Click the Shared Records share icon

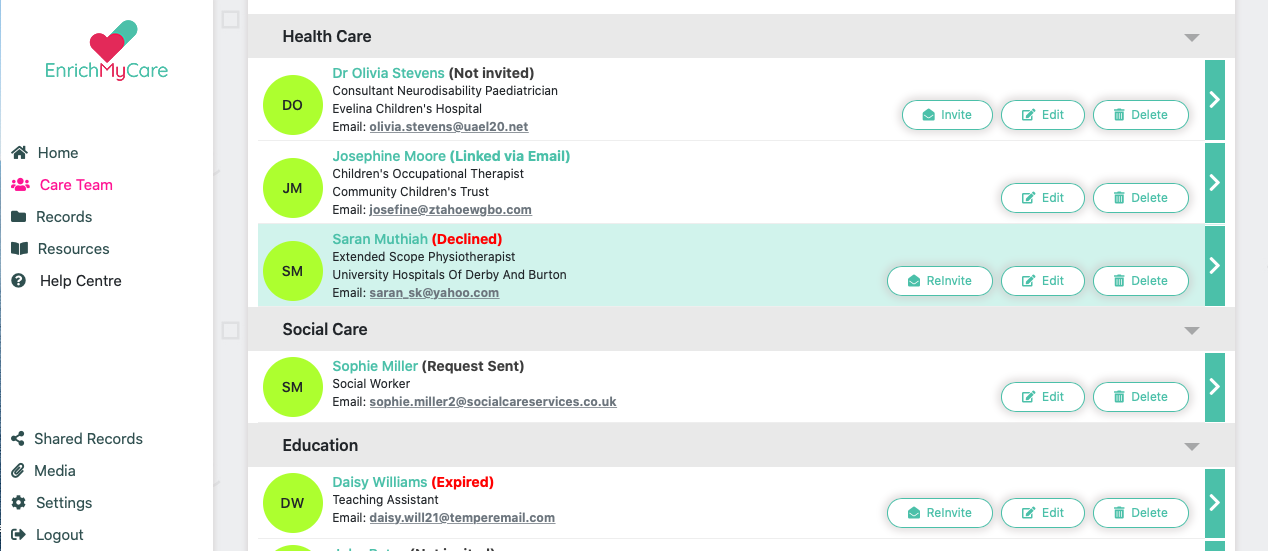tap(17, 439)
